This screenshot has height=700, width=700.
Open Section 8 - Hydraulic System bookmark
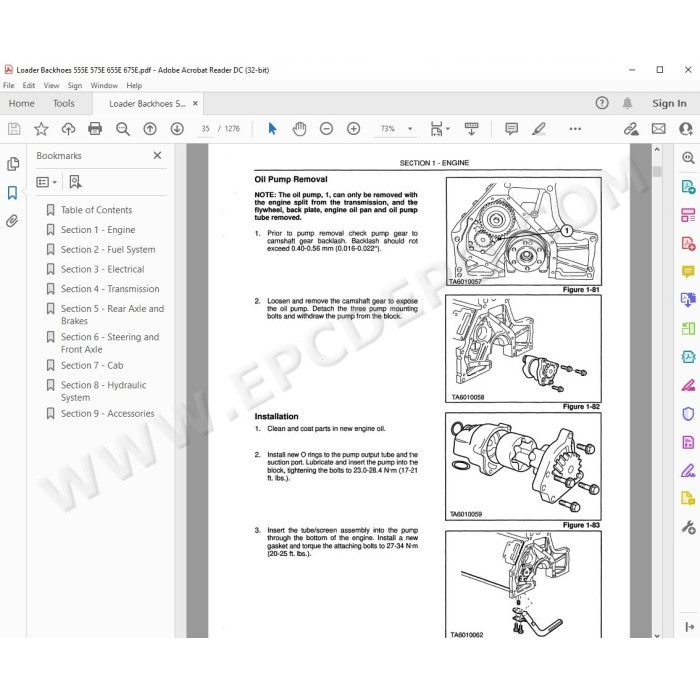[x=104, y=391]
